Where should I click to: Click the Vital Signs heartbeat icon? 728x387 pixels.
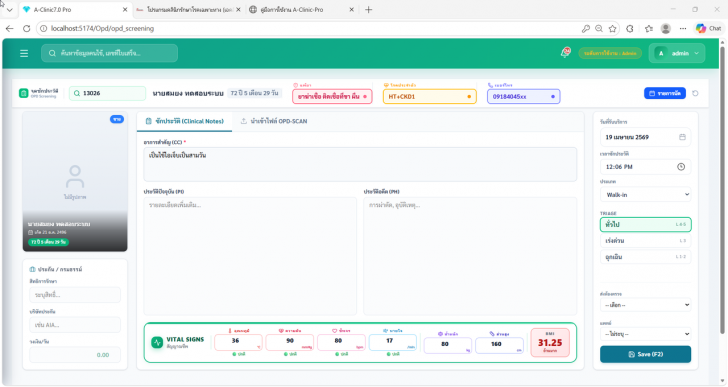coord(157,342)
